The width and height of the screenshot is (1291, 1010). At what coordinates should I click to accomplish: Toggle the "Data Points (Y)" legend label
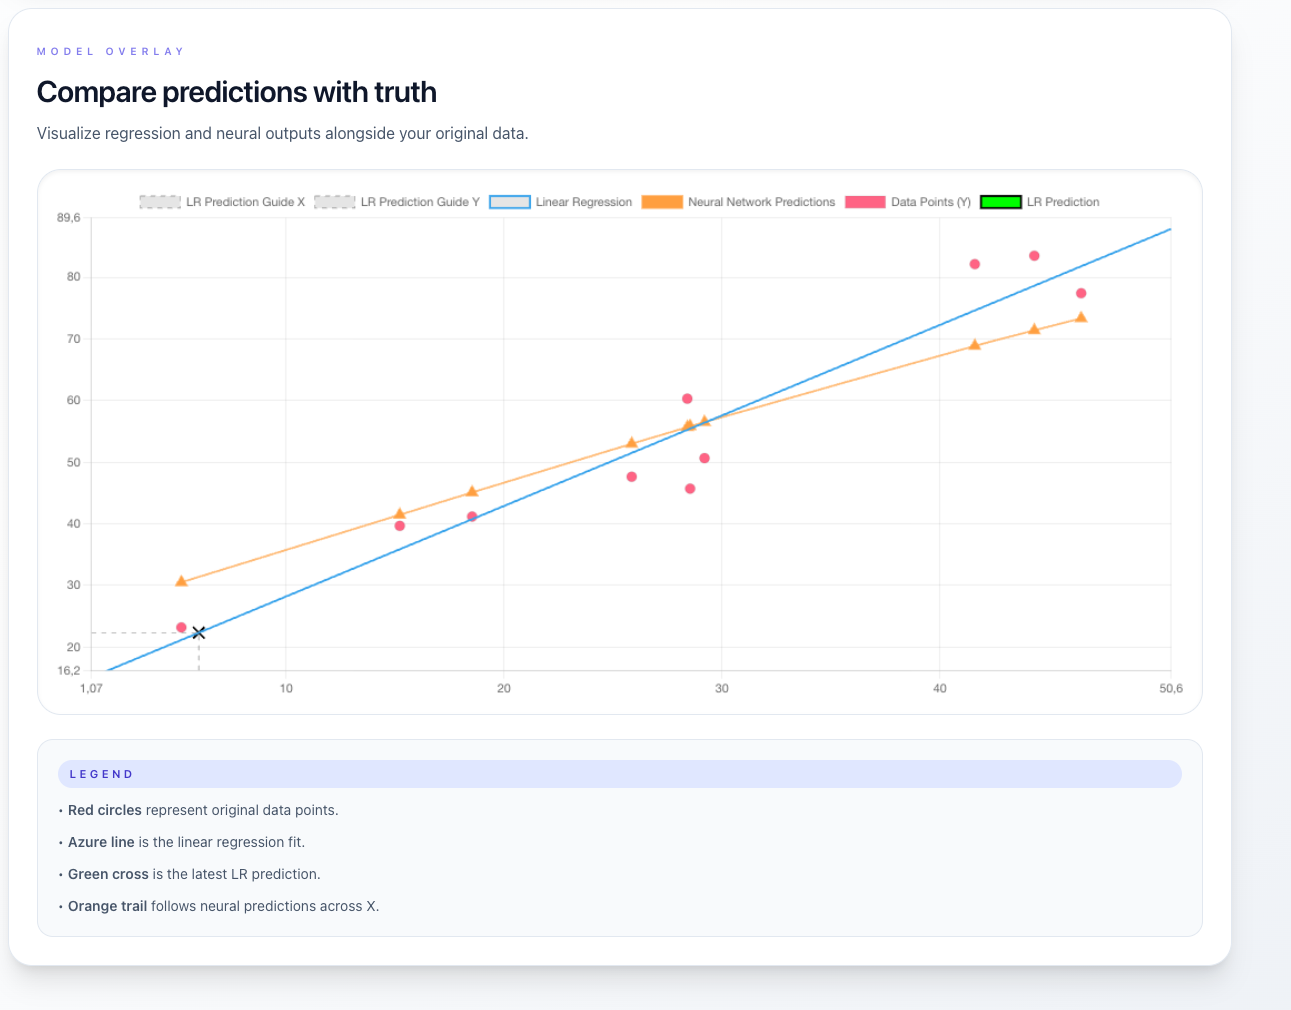click(930, 202)
